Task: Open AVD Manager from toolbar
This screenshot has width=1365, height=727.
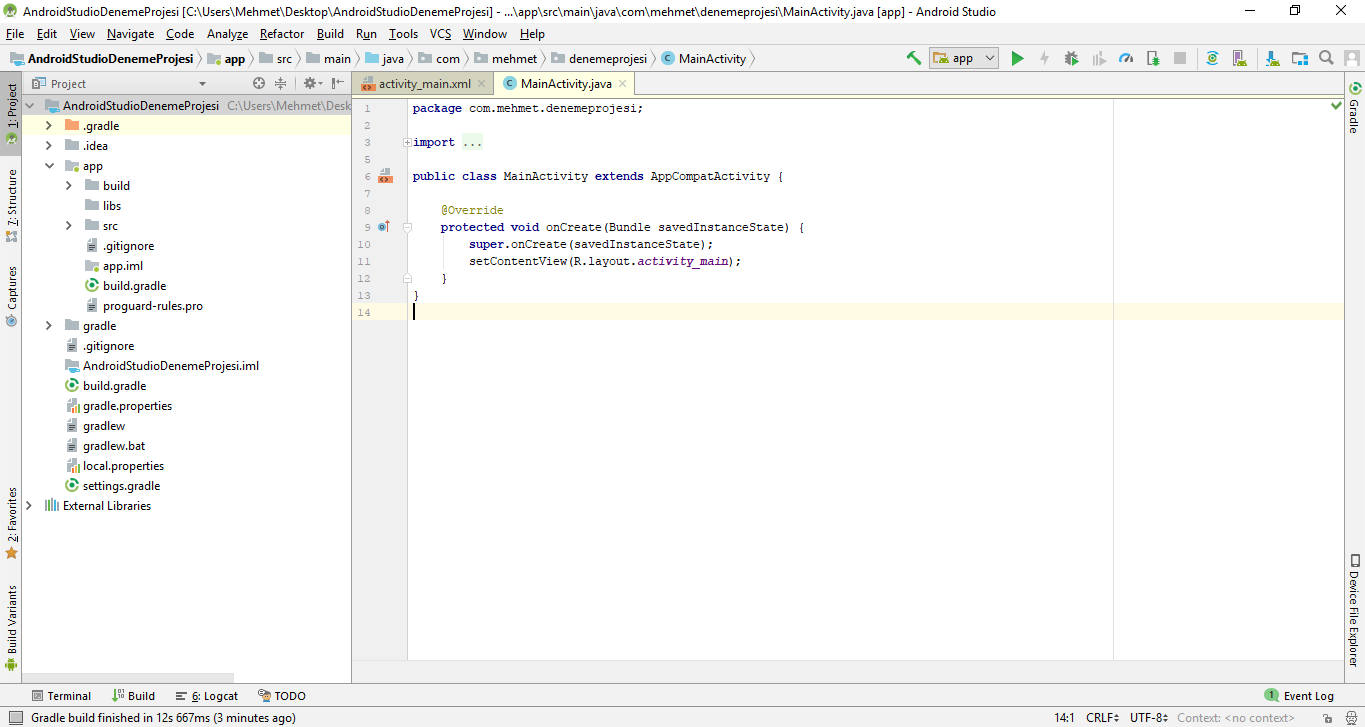Action: [x=1240, y=59]
